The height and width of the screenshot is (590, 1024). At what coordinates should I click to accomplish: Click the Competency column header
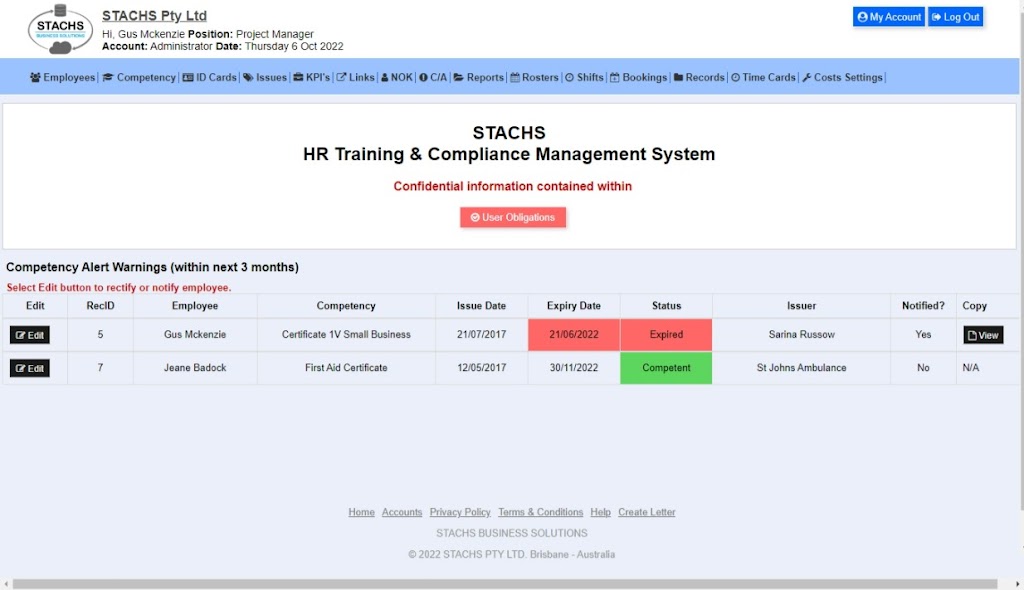point(345,306)
